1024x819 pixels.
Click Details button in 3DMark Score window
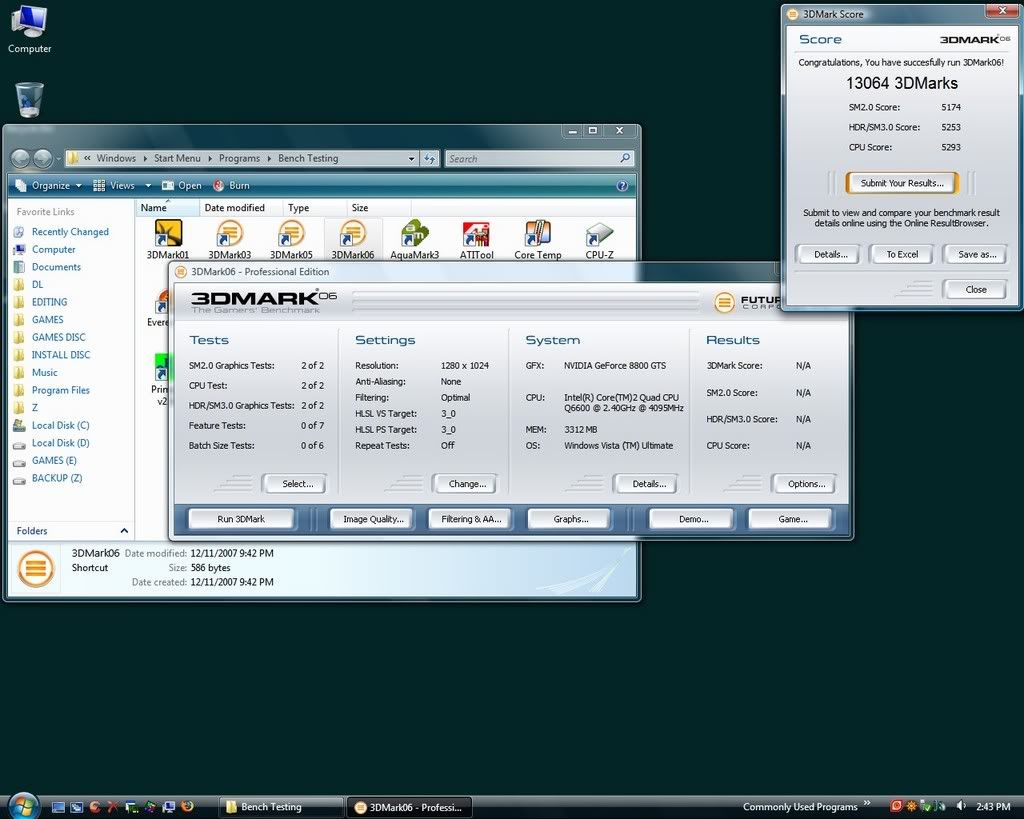830,254
